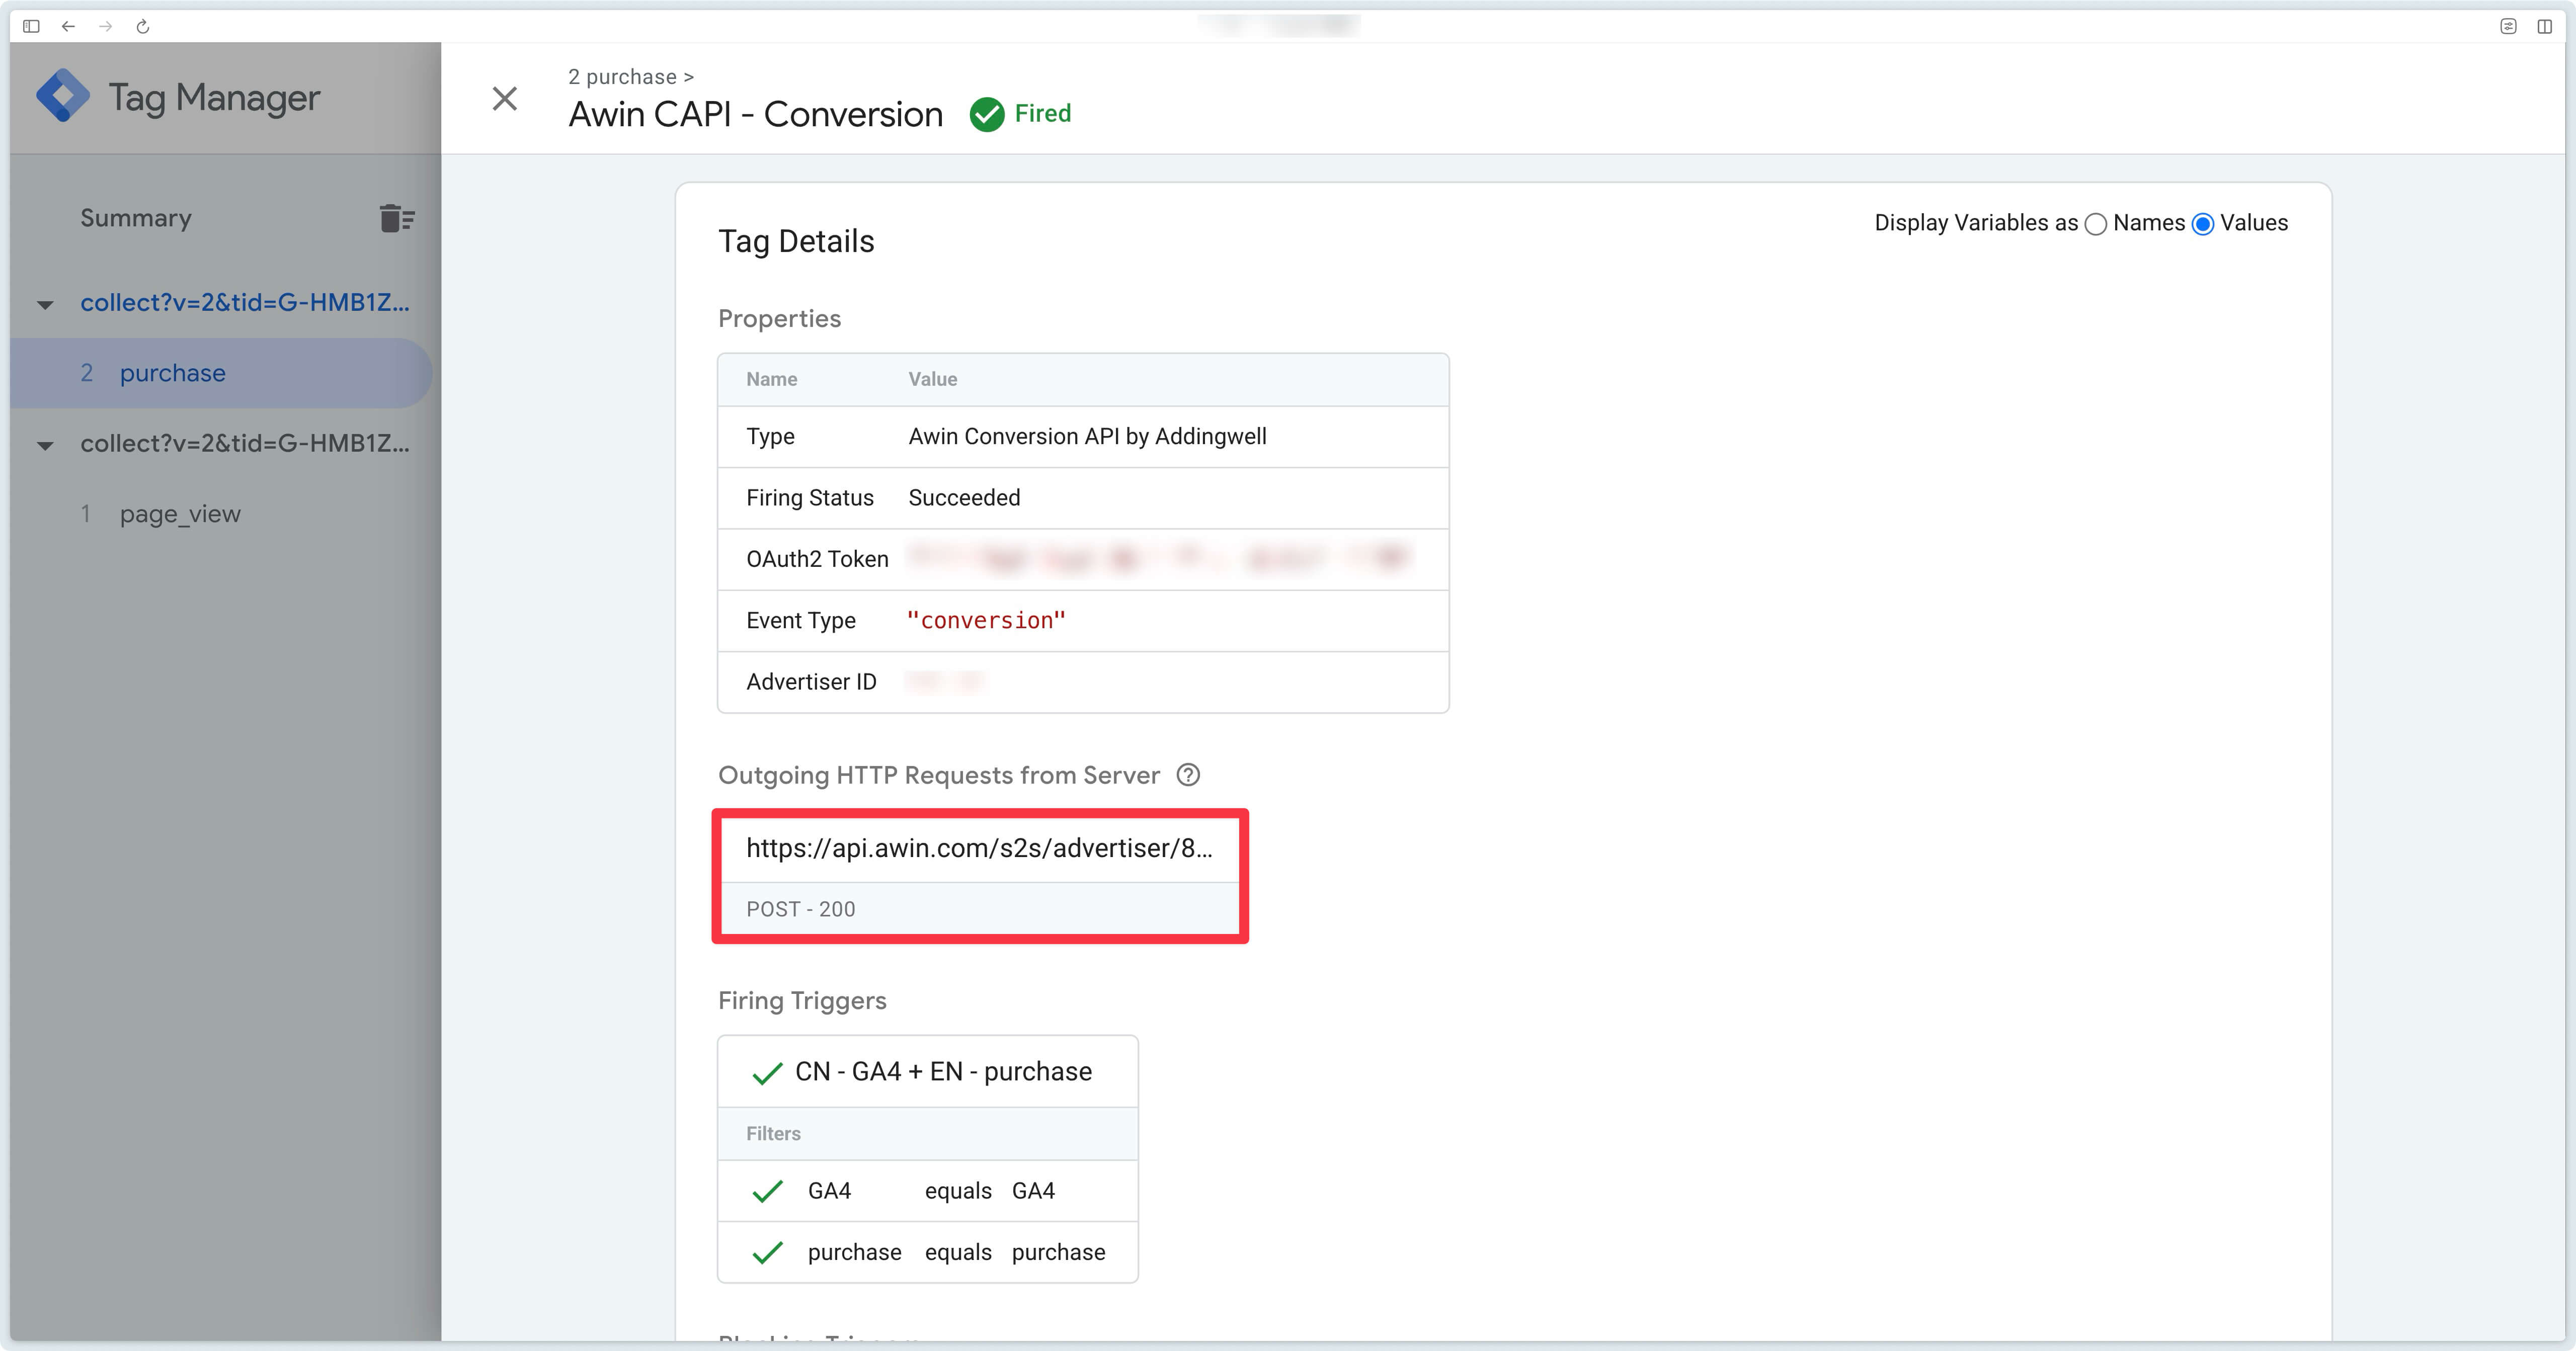Open the api.awin.com outgoing request URL
2576x1351 pixels.
[x=979, y=848]
